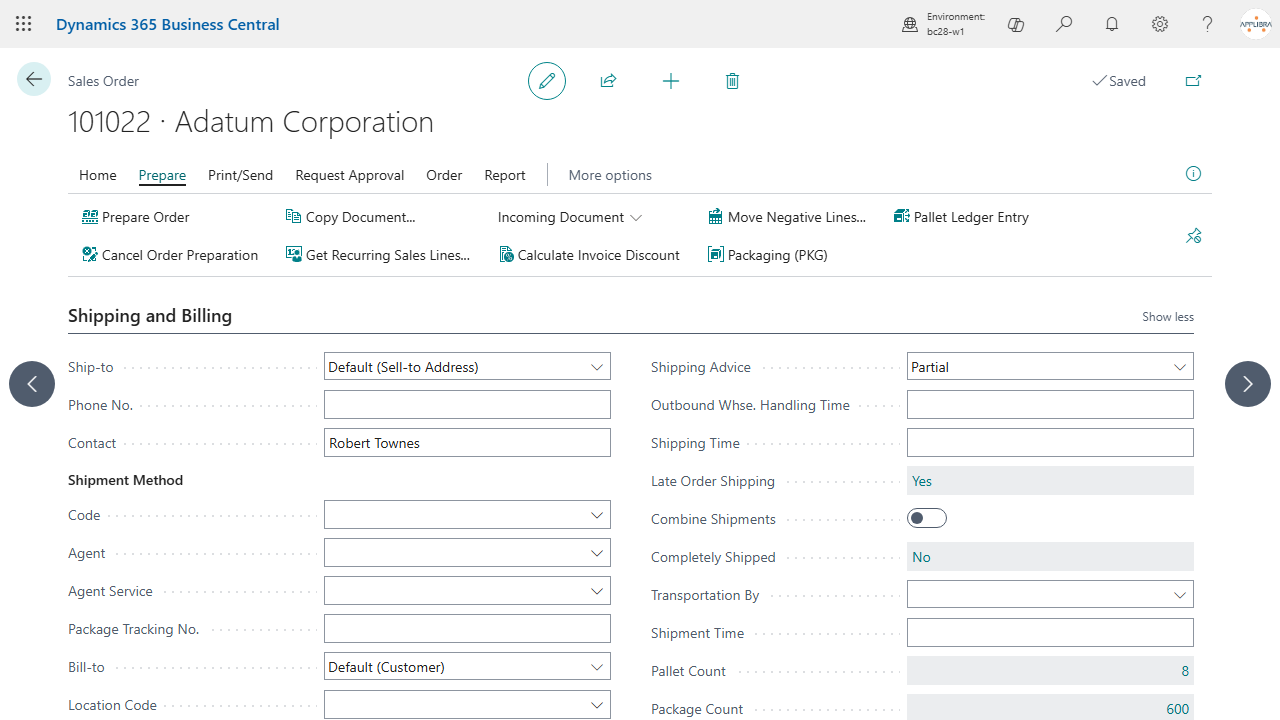Click the Completely Shipped No value
The height and width of the screenshot is (720, 1280).
pyautogui.click(x=1050, y=557)
